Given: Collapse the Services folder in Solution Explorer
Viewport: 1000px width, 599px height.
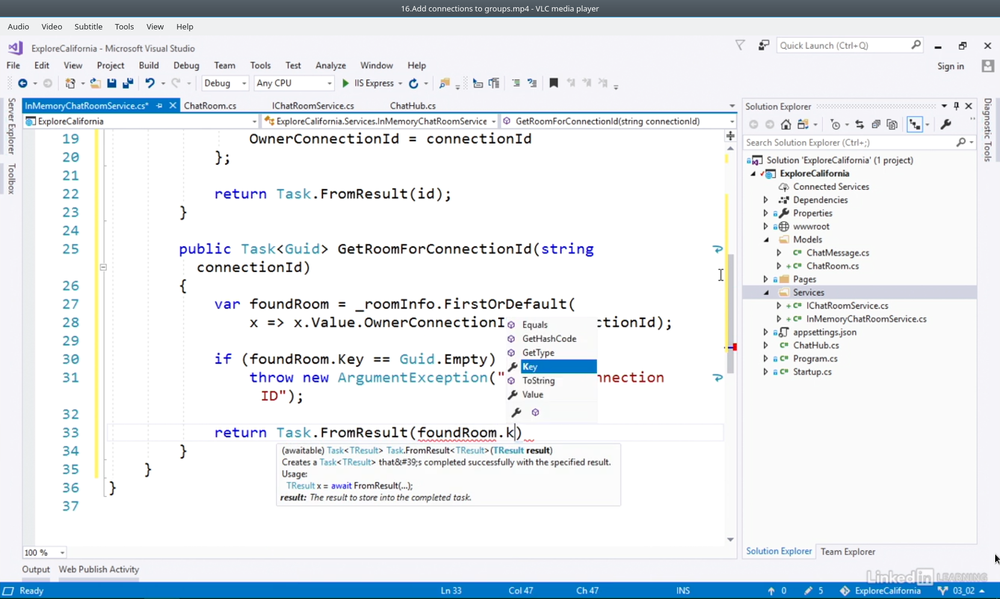Looking at the screenshot, I should [766, 293].
